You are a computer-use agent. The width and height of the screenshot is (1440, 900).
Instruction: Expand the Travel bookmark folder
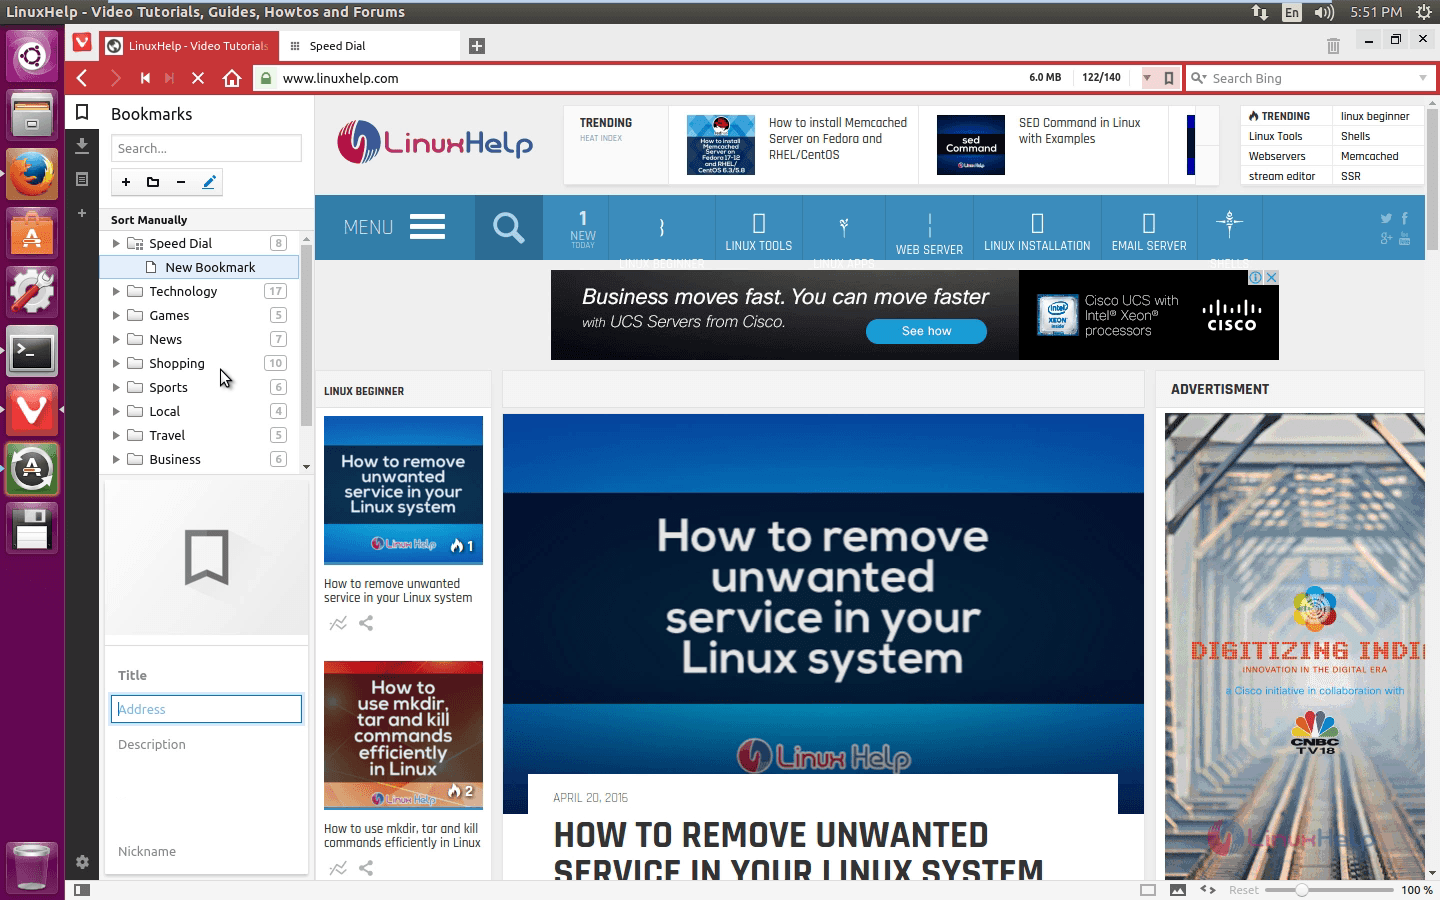point(116,435)
